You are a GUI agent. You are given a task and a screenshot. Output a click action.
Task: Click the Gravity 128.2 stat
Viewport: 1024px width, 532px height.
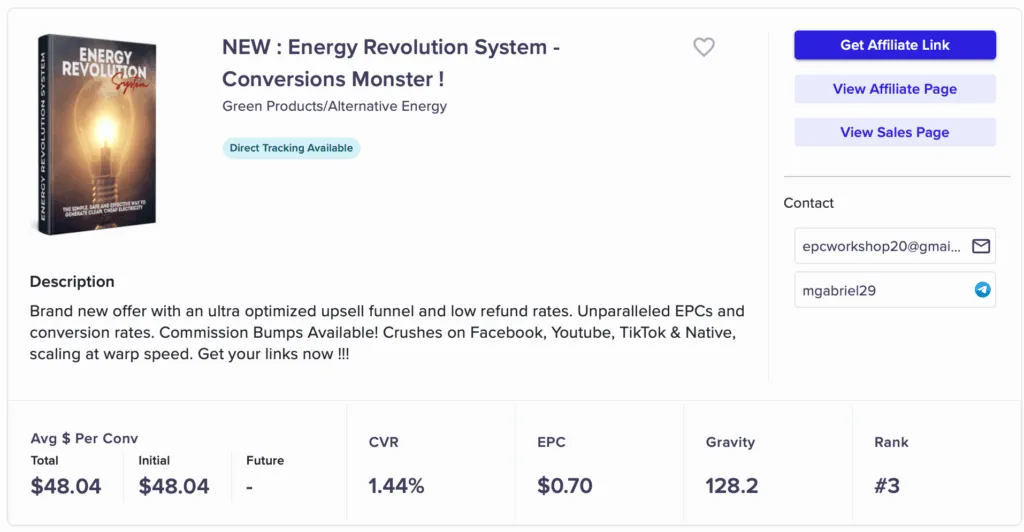(x=731, y=486)
